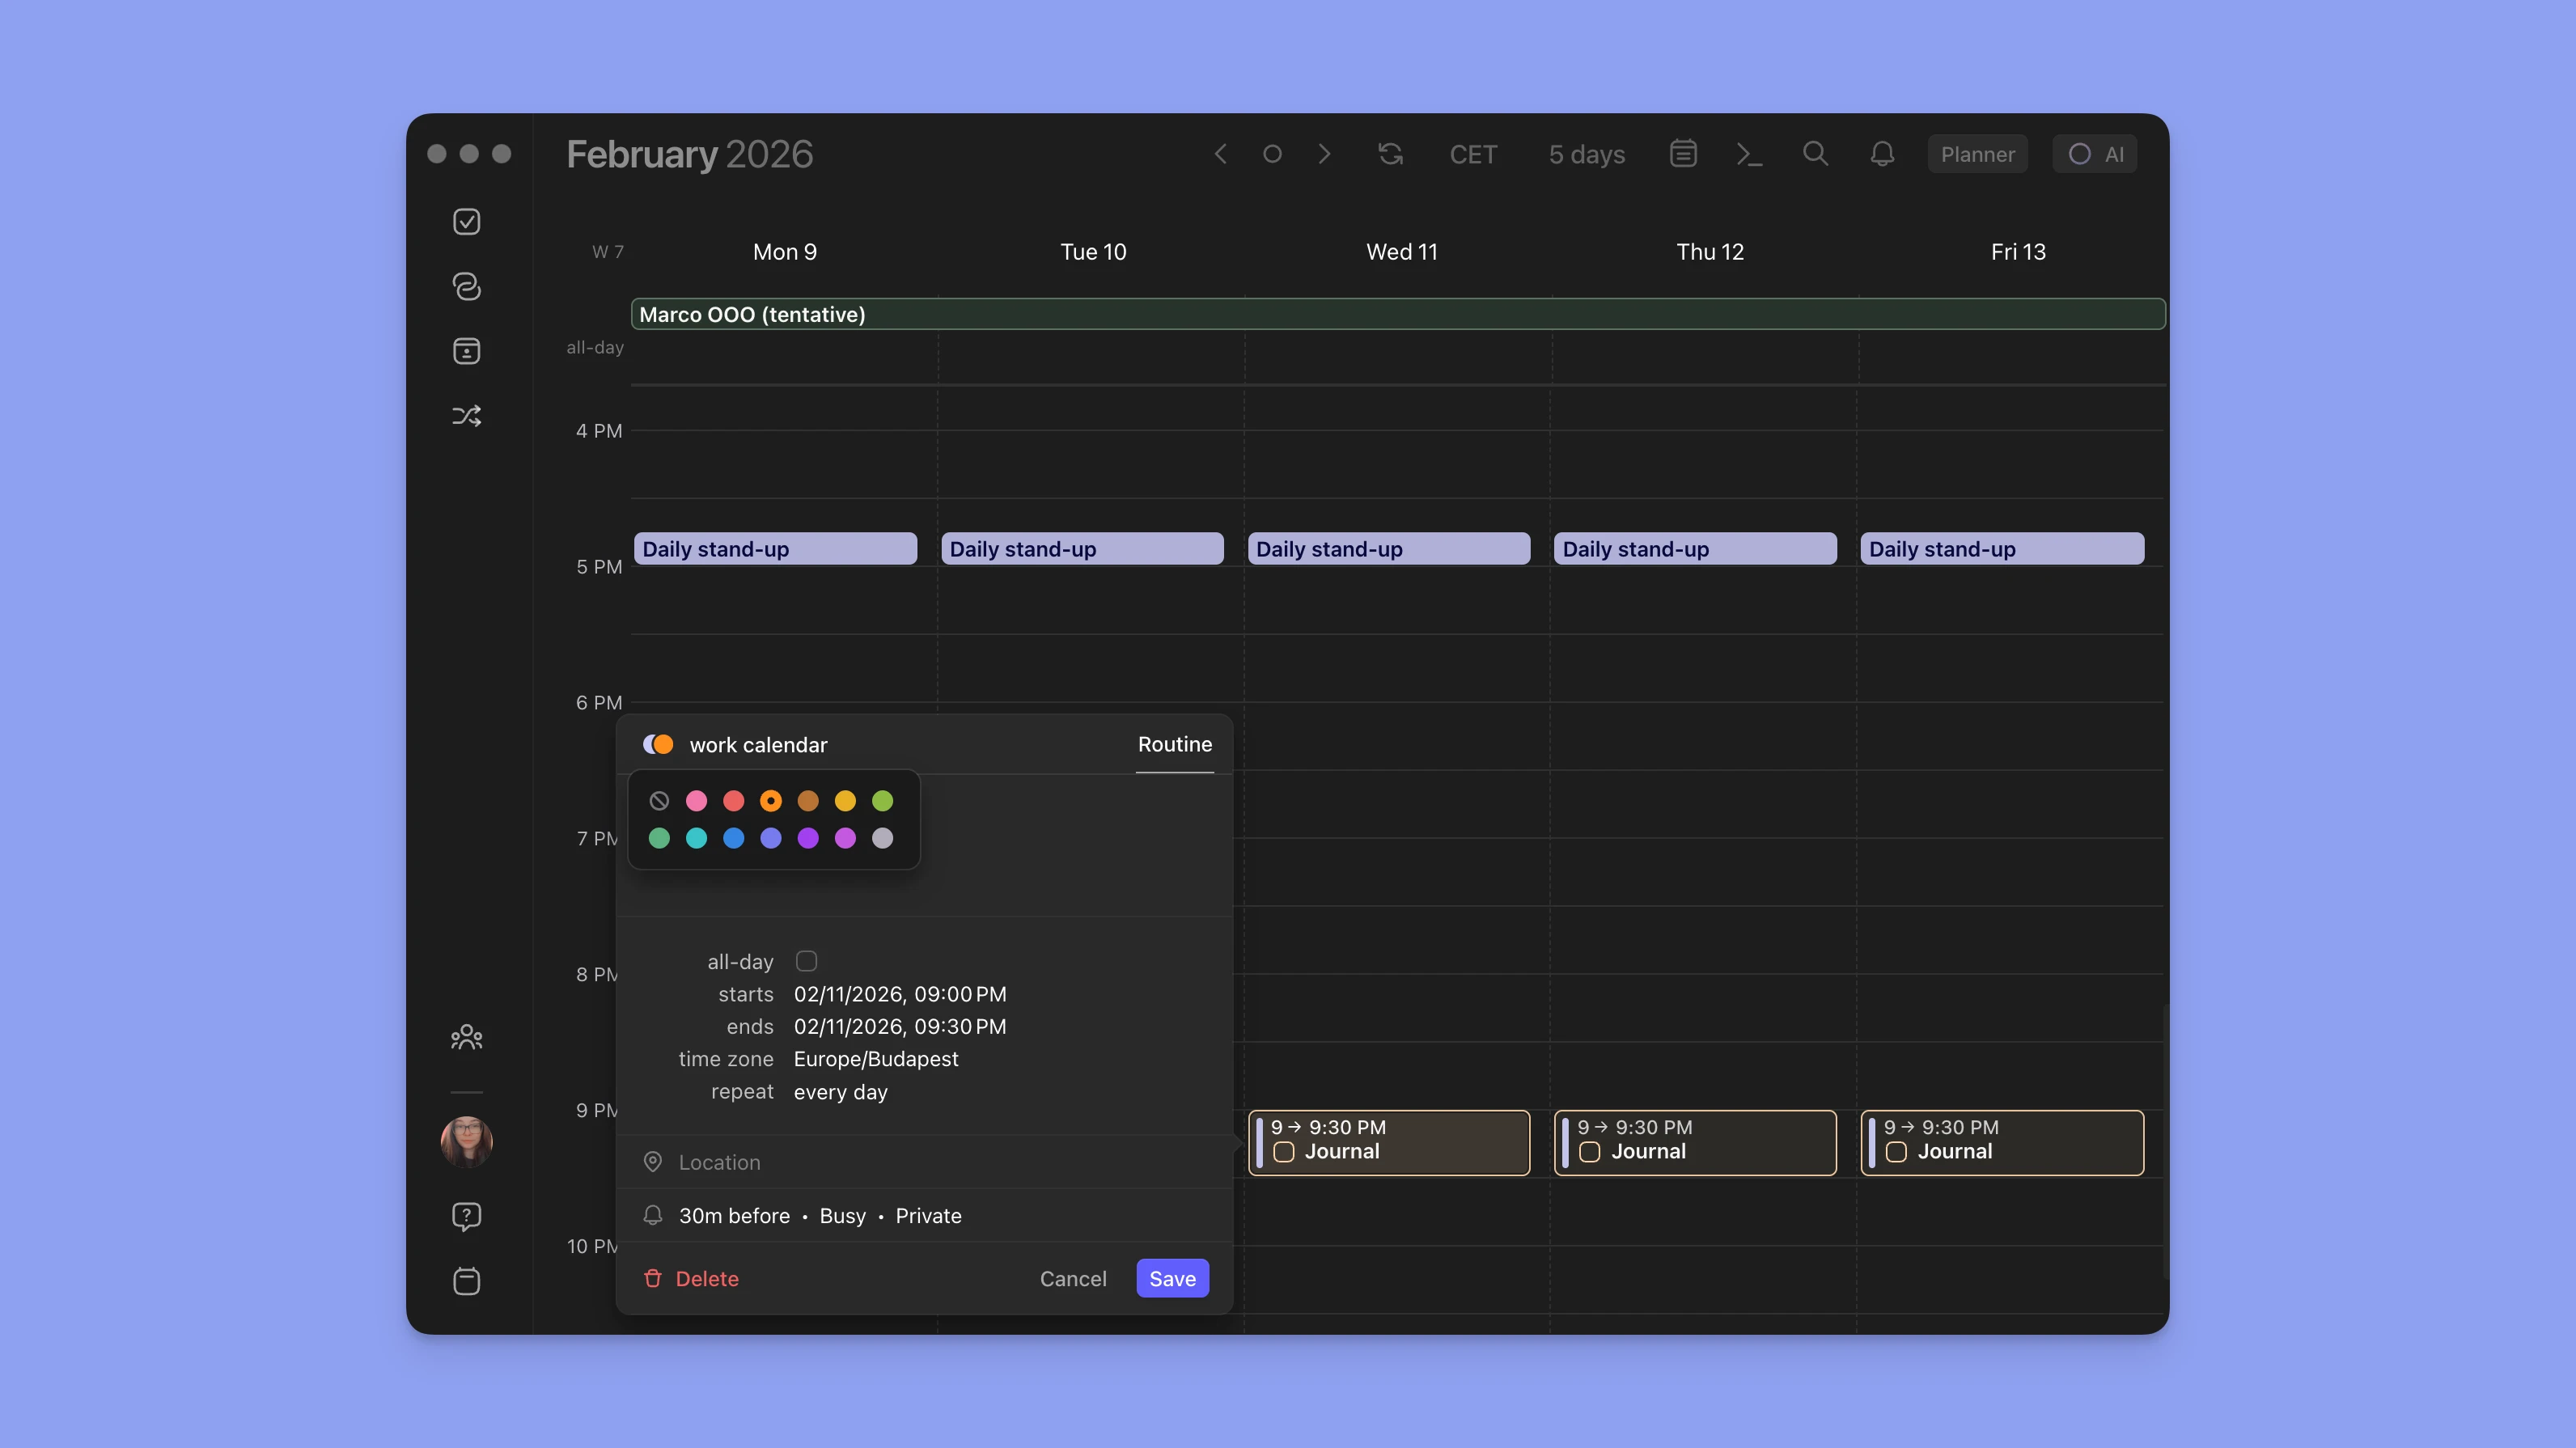
Task: Open the help question mark icon
Action: coord(466,1216)
